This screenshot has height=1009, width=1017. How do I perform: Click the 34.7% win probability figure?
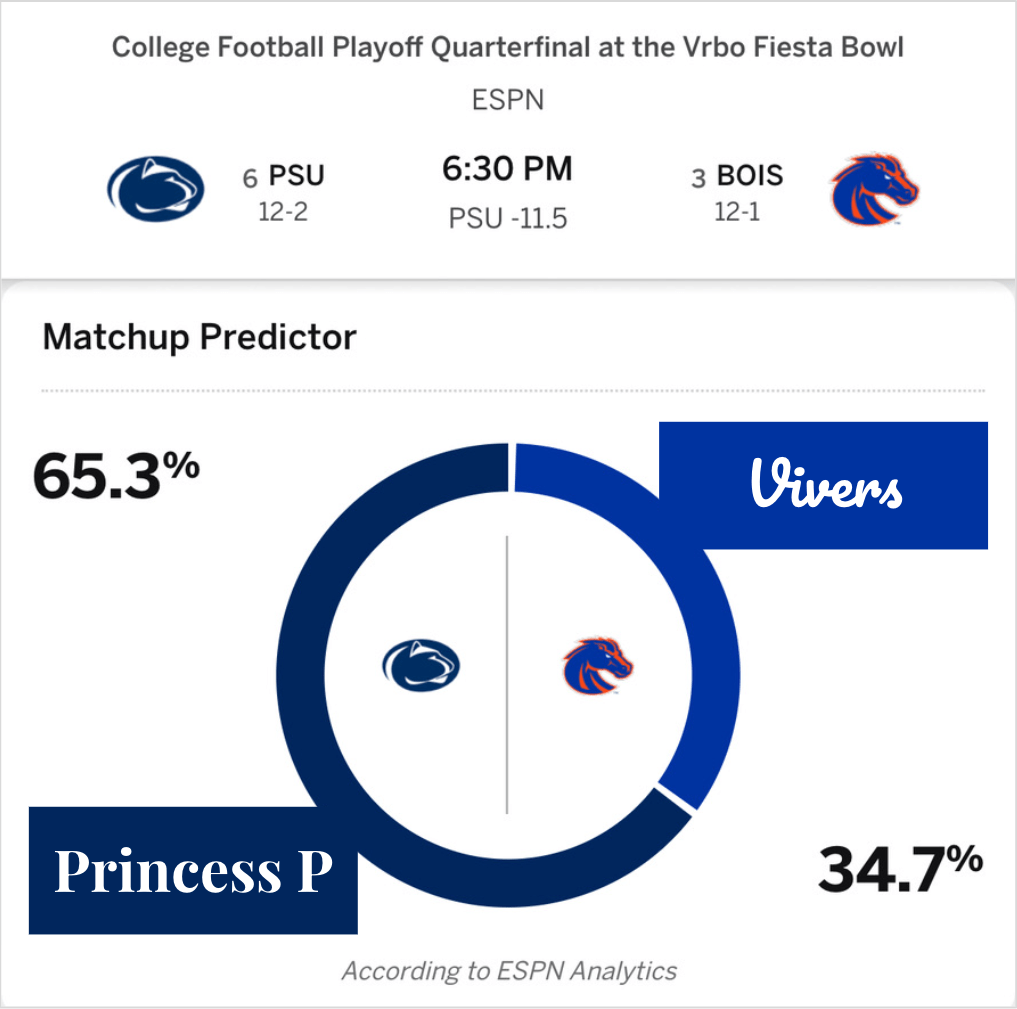tap(900, 868)
